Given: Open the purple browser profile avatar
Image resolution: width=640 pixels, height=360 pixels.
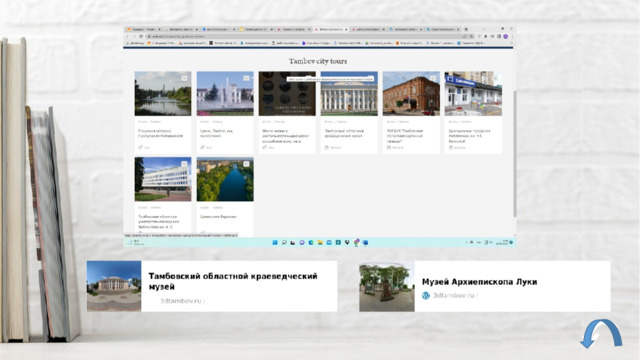Looking at the screenshot, I should point(505,36).
